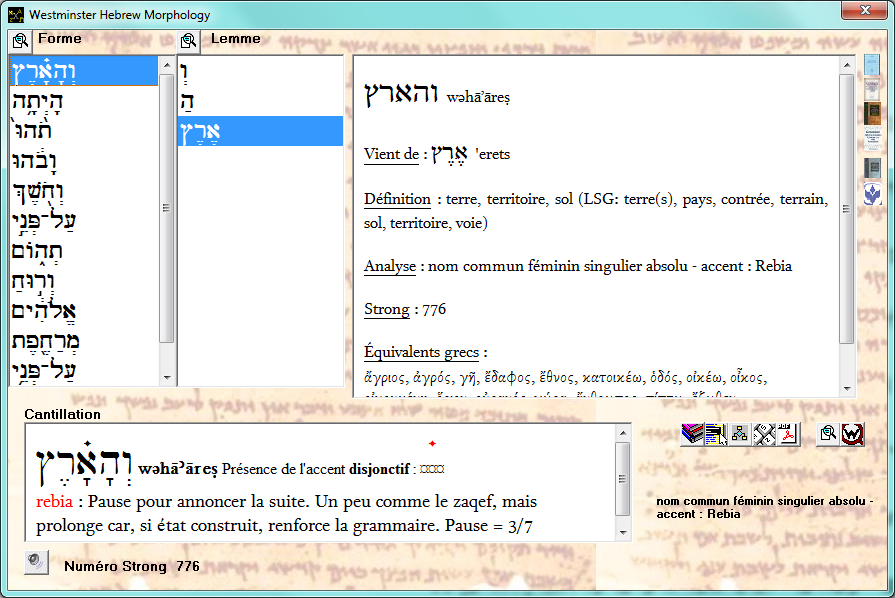This screenshot has width=895, height=598.
Task: Open the gray-blue book cover thumbnail
Action: 872,168
